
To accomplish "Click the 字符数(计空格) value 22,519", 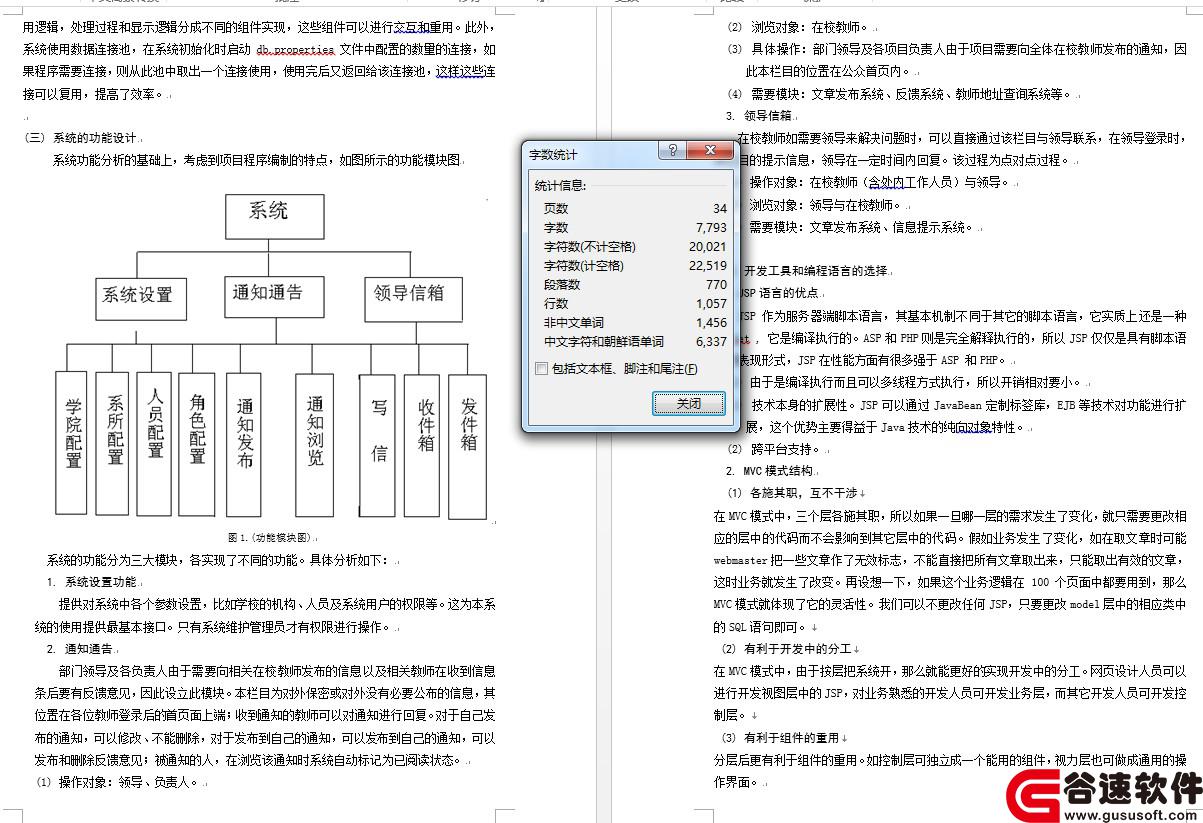I will [708, 265].
